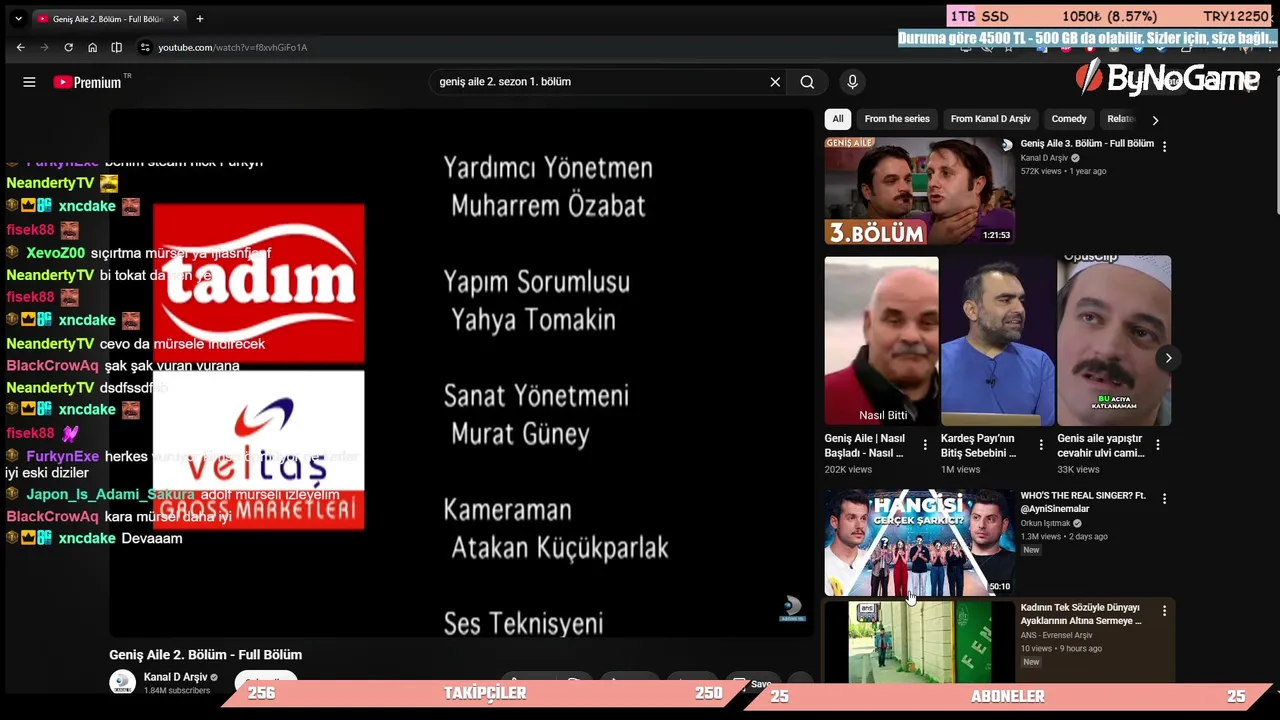Run search with the magnifier button
Image resolution: width=1280 pixels, height=720 pixels.
(x=807, y=82)
